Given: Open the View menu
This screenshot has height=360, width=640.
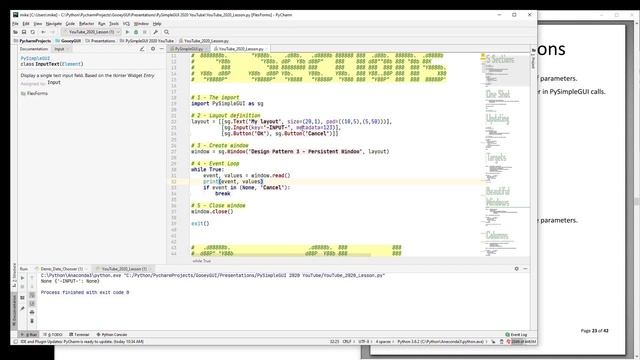Looking at the screenshot, I should pos(38,24).
